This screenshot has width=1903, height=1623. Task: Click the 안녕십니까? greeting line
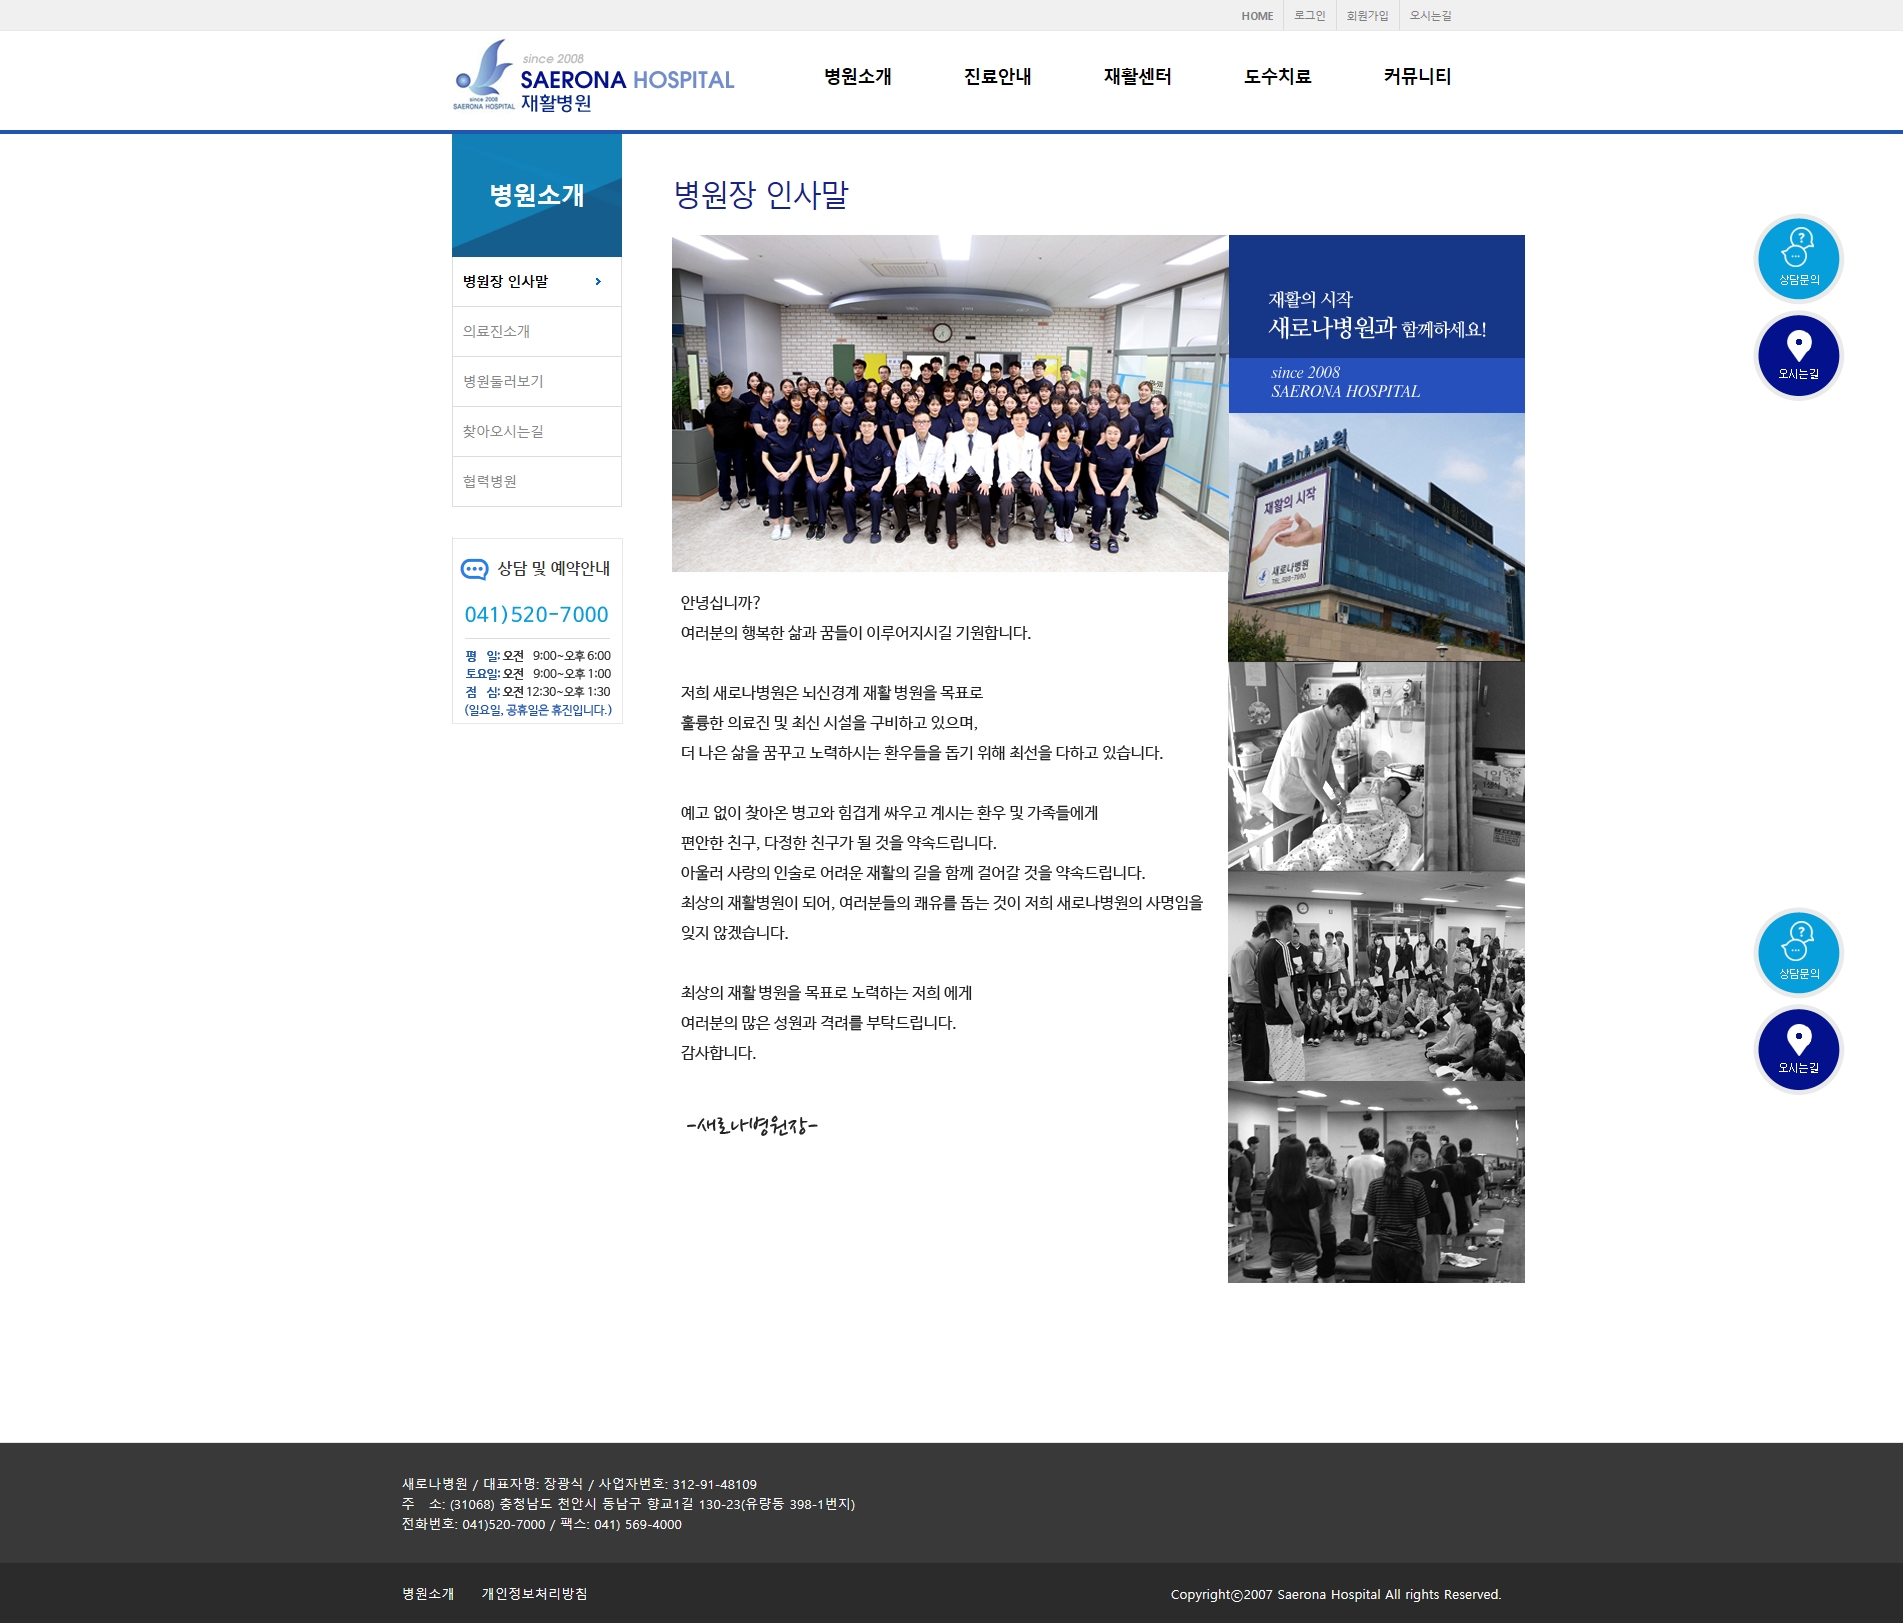pyautogui.click(x=720, y=603)
